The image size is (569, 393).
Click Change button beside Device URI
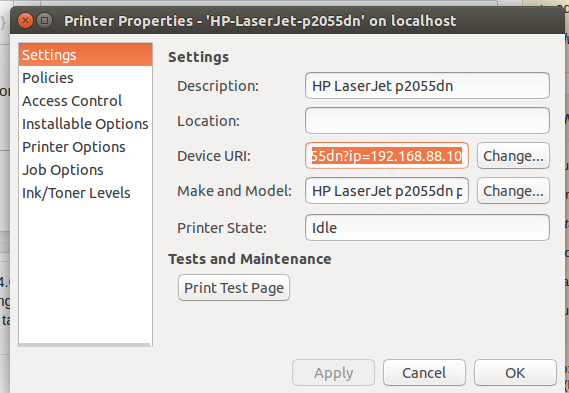click(513, 156)
